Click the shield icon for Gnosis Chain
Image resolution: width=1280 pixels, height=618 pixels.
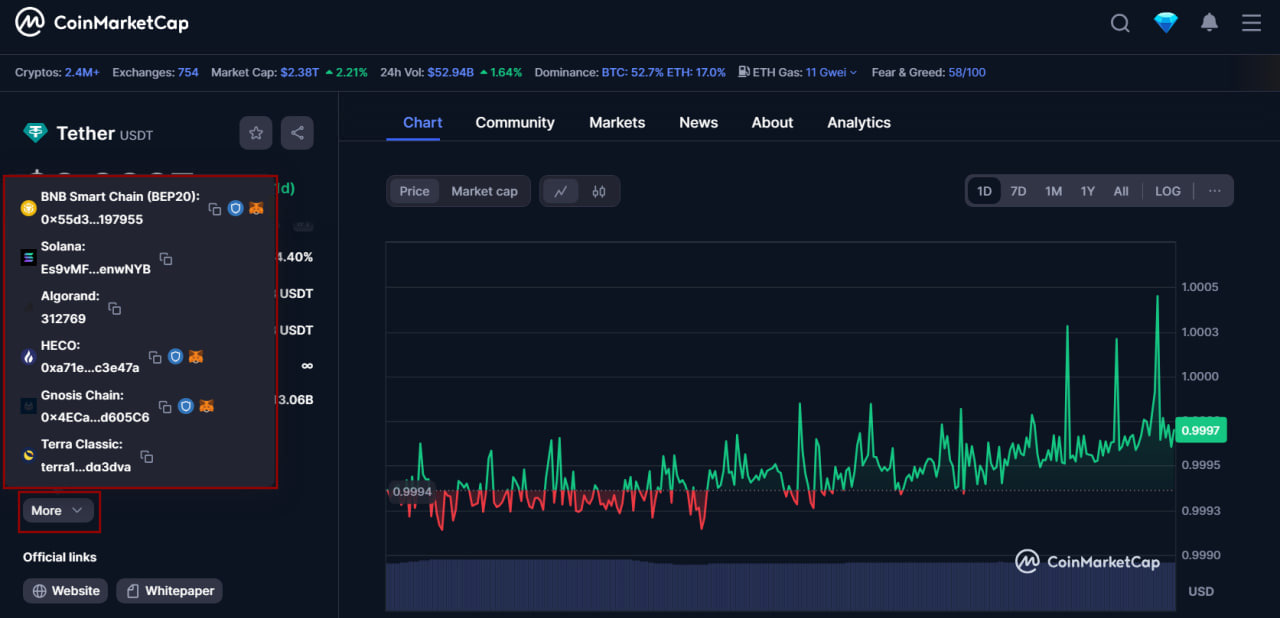tap(185, 406)
